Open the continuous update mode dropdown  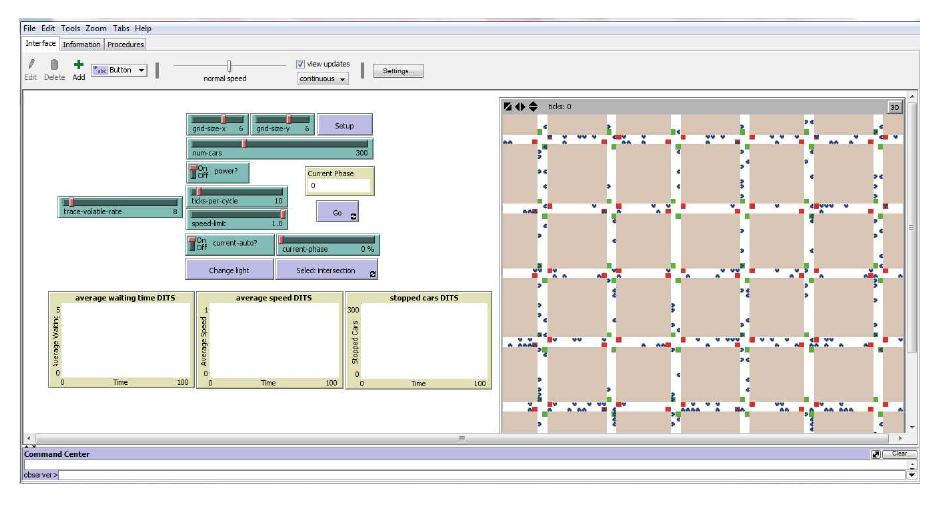[x=323, y=79]
